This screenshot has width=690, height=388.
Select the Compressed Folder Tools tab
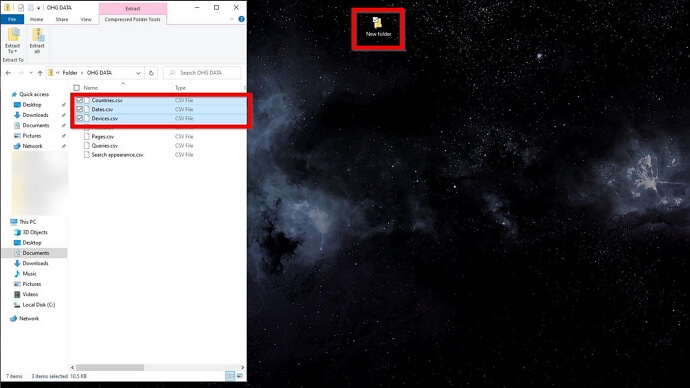pos(132,19)
